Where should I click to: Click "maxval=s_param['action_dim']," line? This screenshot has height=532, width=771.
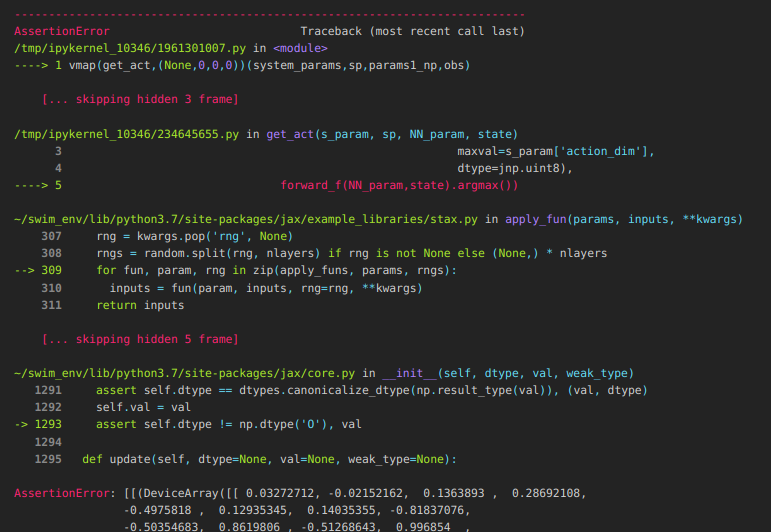point(556,151)
